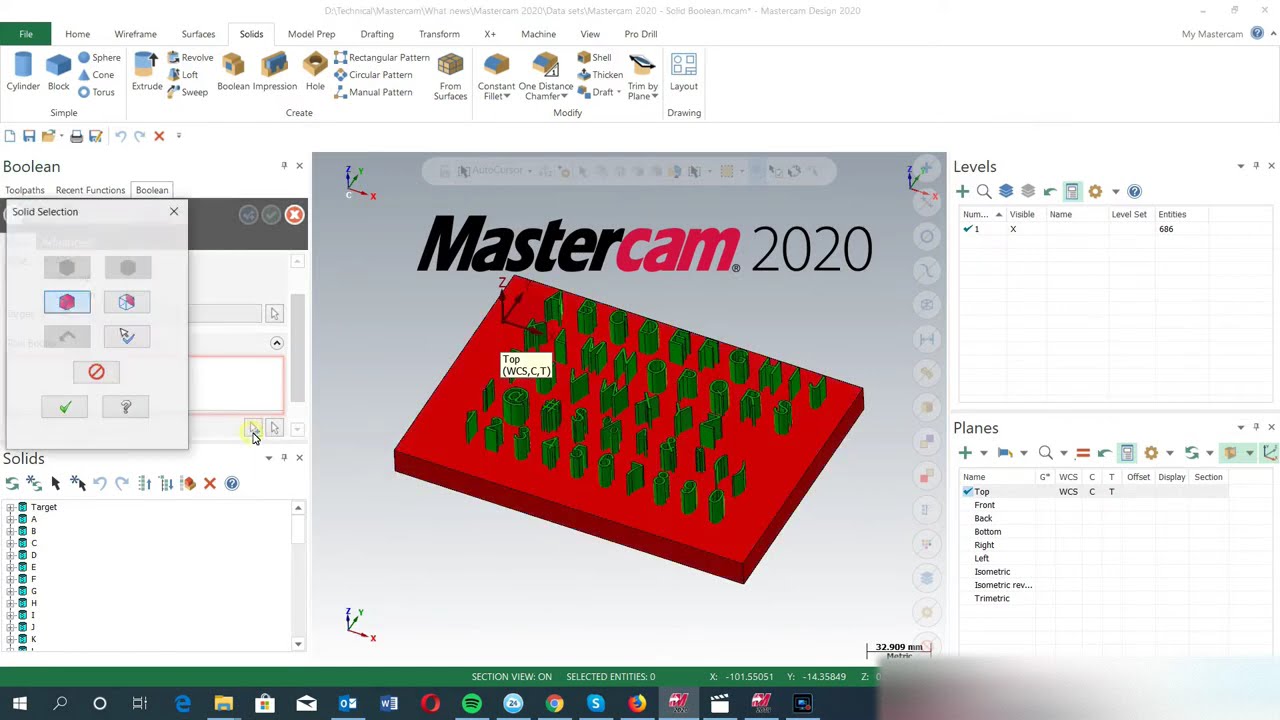Open Levels panel gear settings
This screenshot has width=1280, height=720.
1095,191
